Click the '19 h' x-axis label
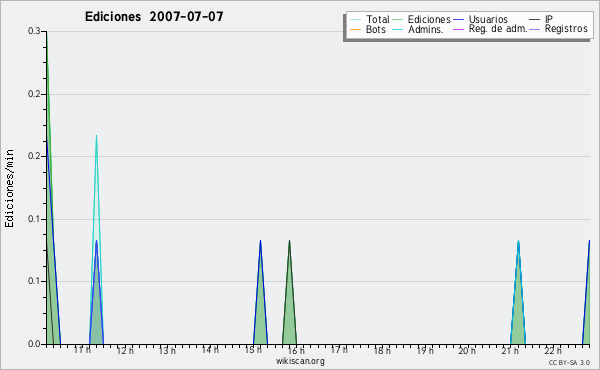The height and width of the screenshot is (370, 600). tap(425, 350)
